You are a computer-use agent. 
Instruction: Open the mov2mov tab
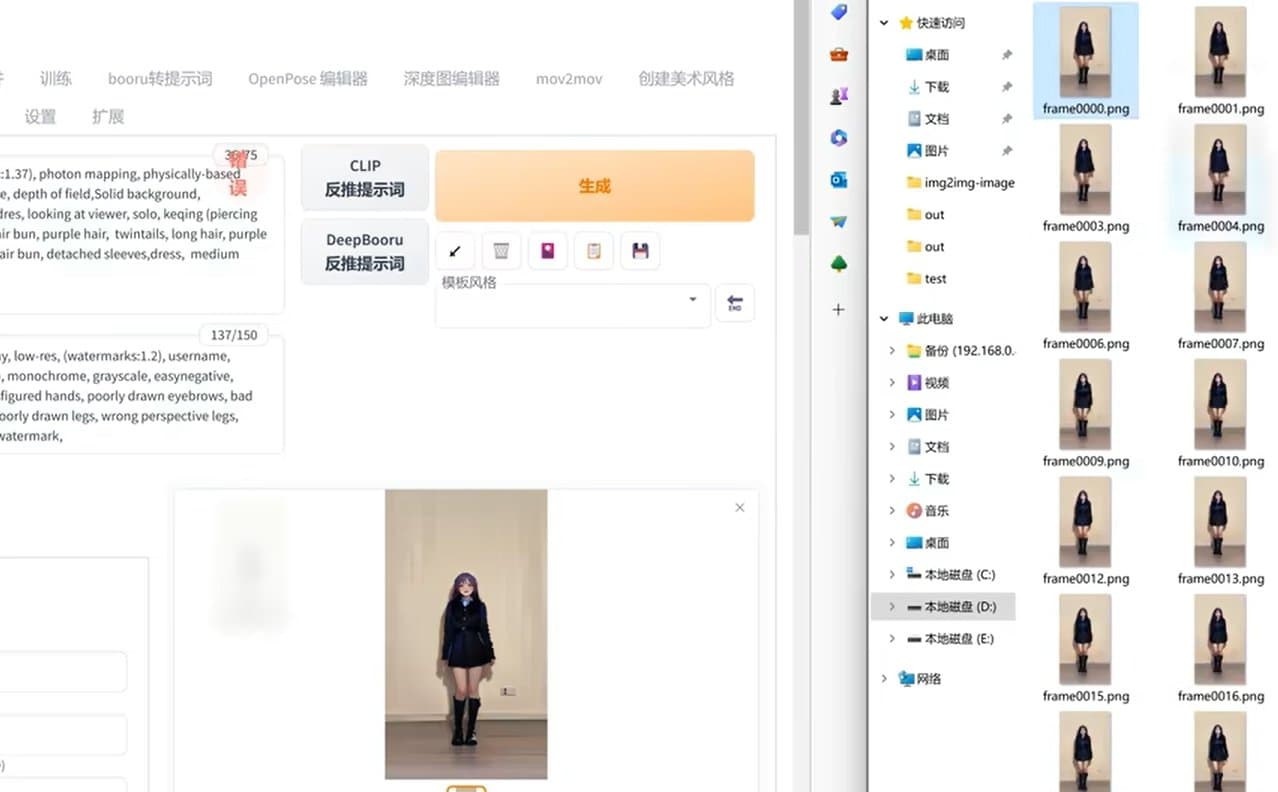568,78
